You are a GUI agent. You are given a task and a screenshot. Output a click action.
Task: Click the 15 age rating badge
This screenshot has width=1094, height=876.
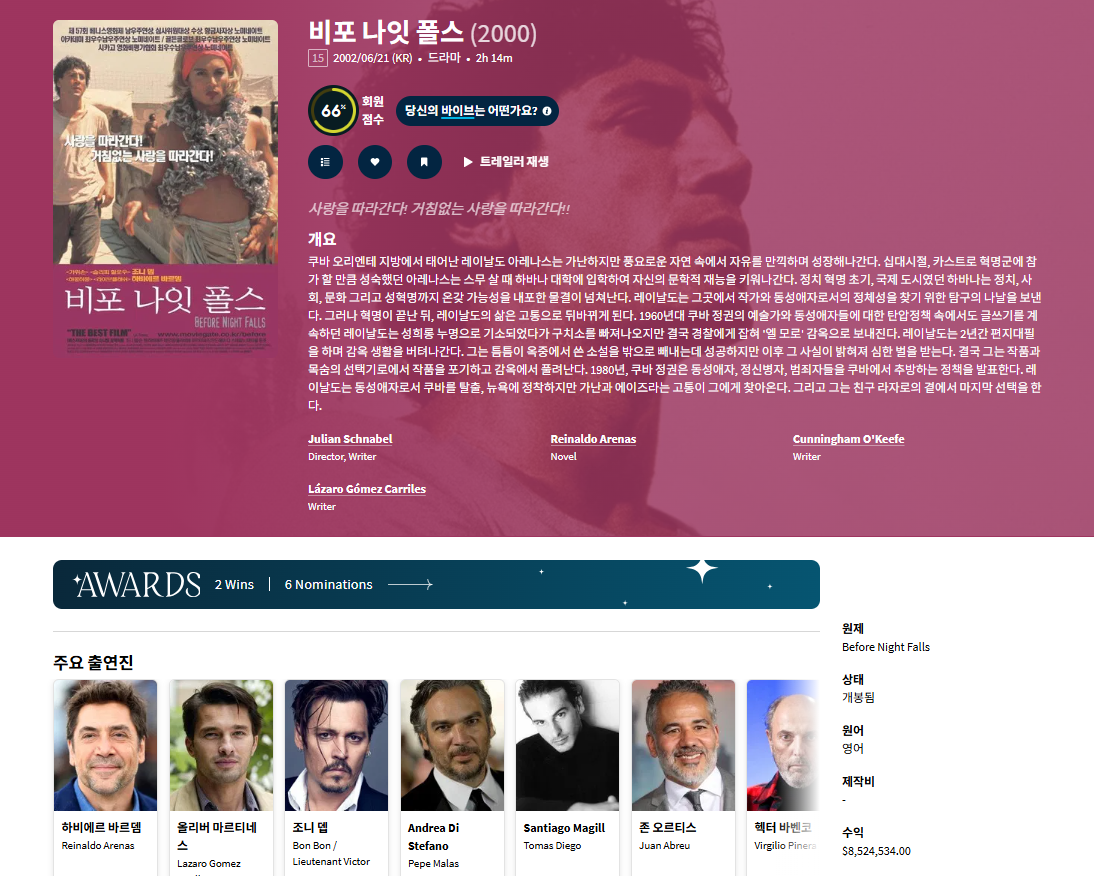318,58
